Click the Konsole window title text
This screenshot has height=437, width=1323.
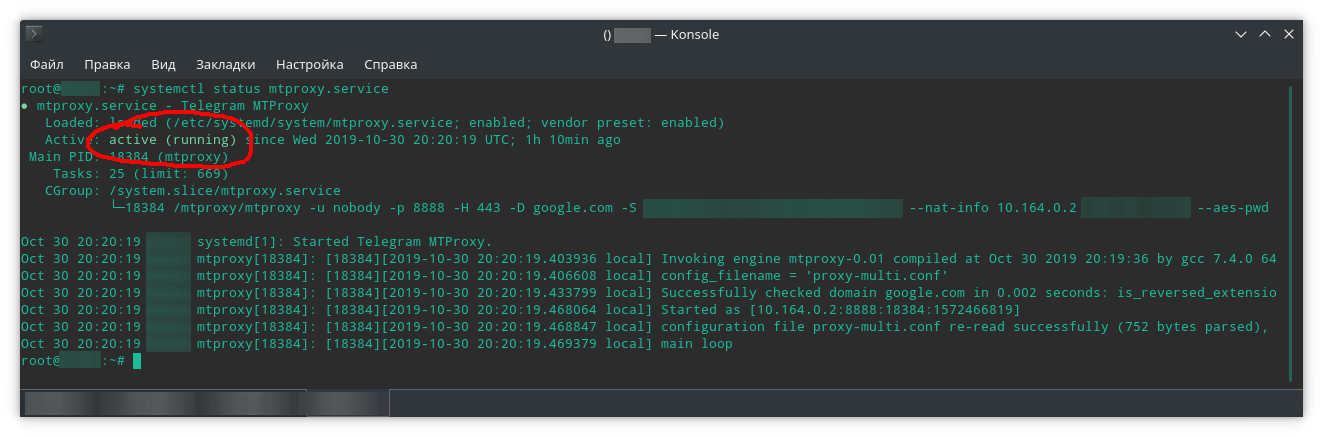[661, 34]
